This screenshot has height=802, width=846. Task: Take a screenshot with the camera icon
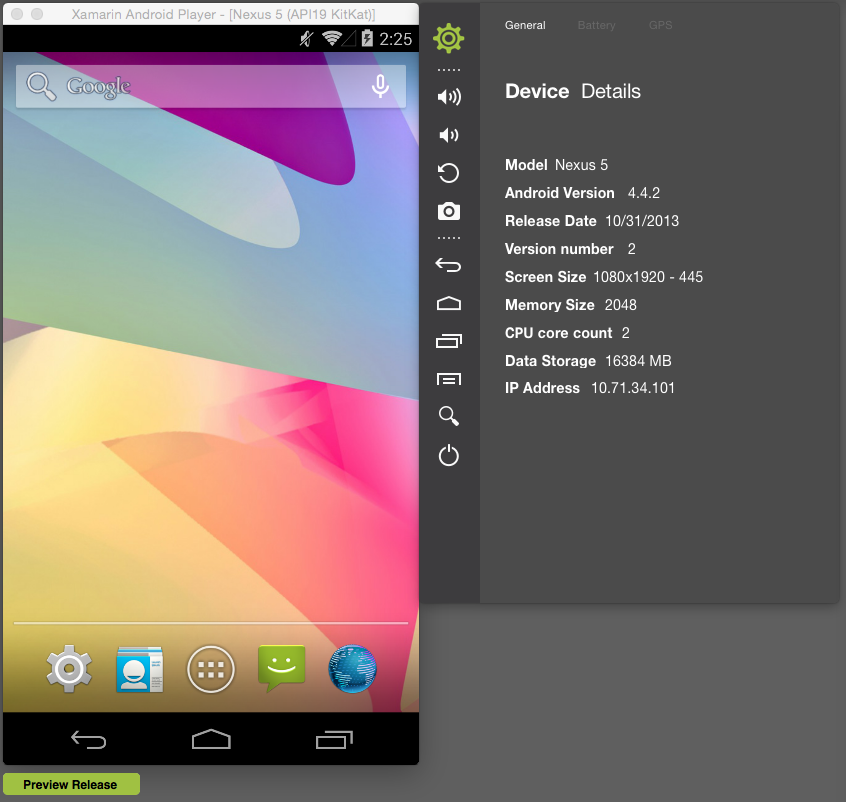(448, 211)
